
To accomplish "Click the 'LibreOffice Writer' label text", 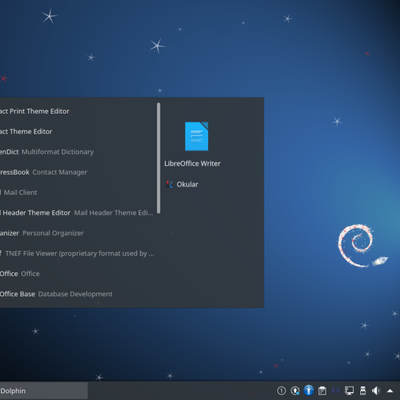I will pyautogui.click(x=192, y=164).
